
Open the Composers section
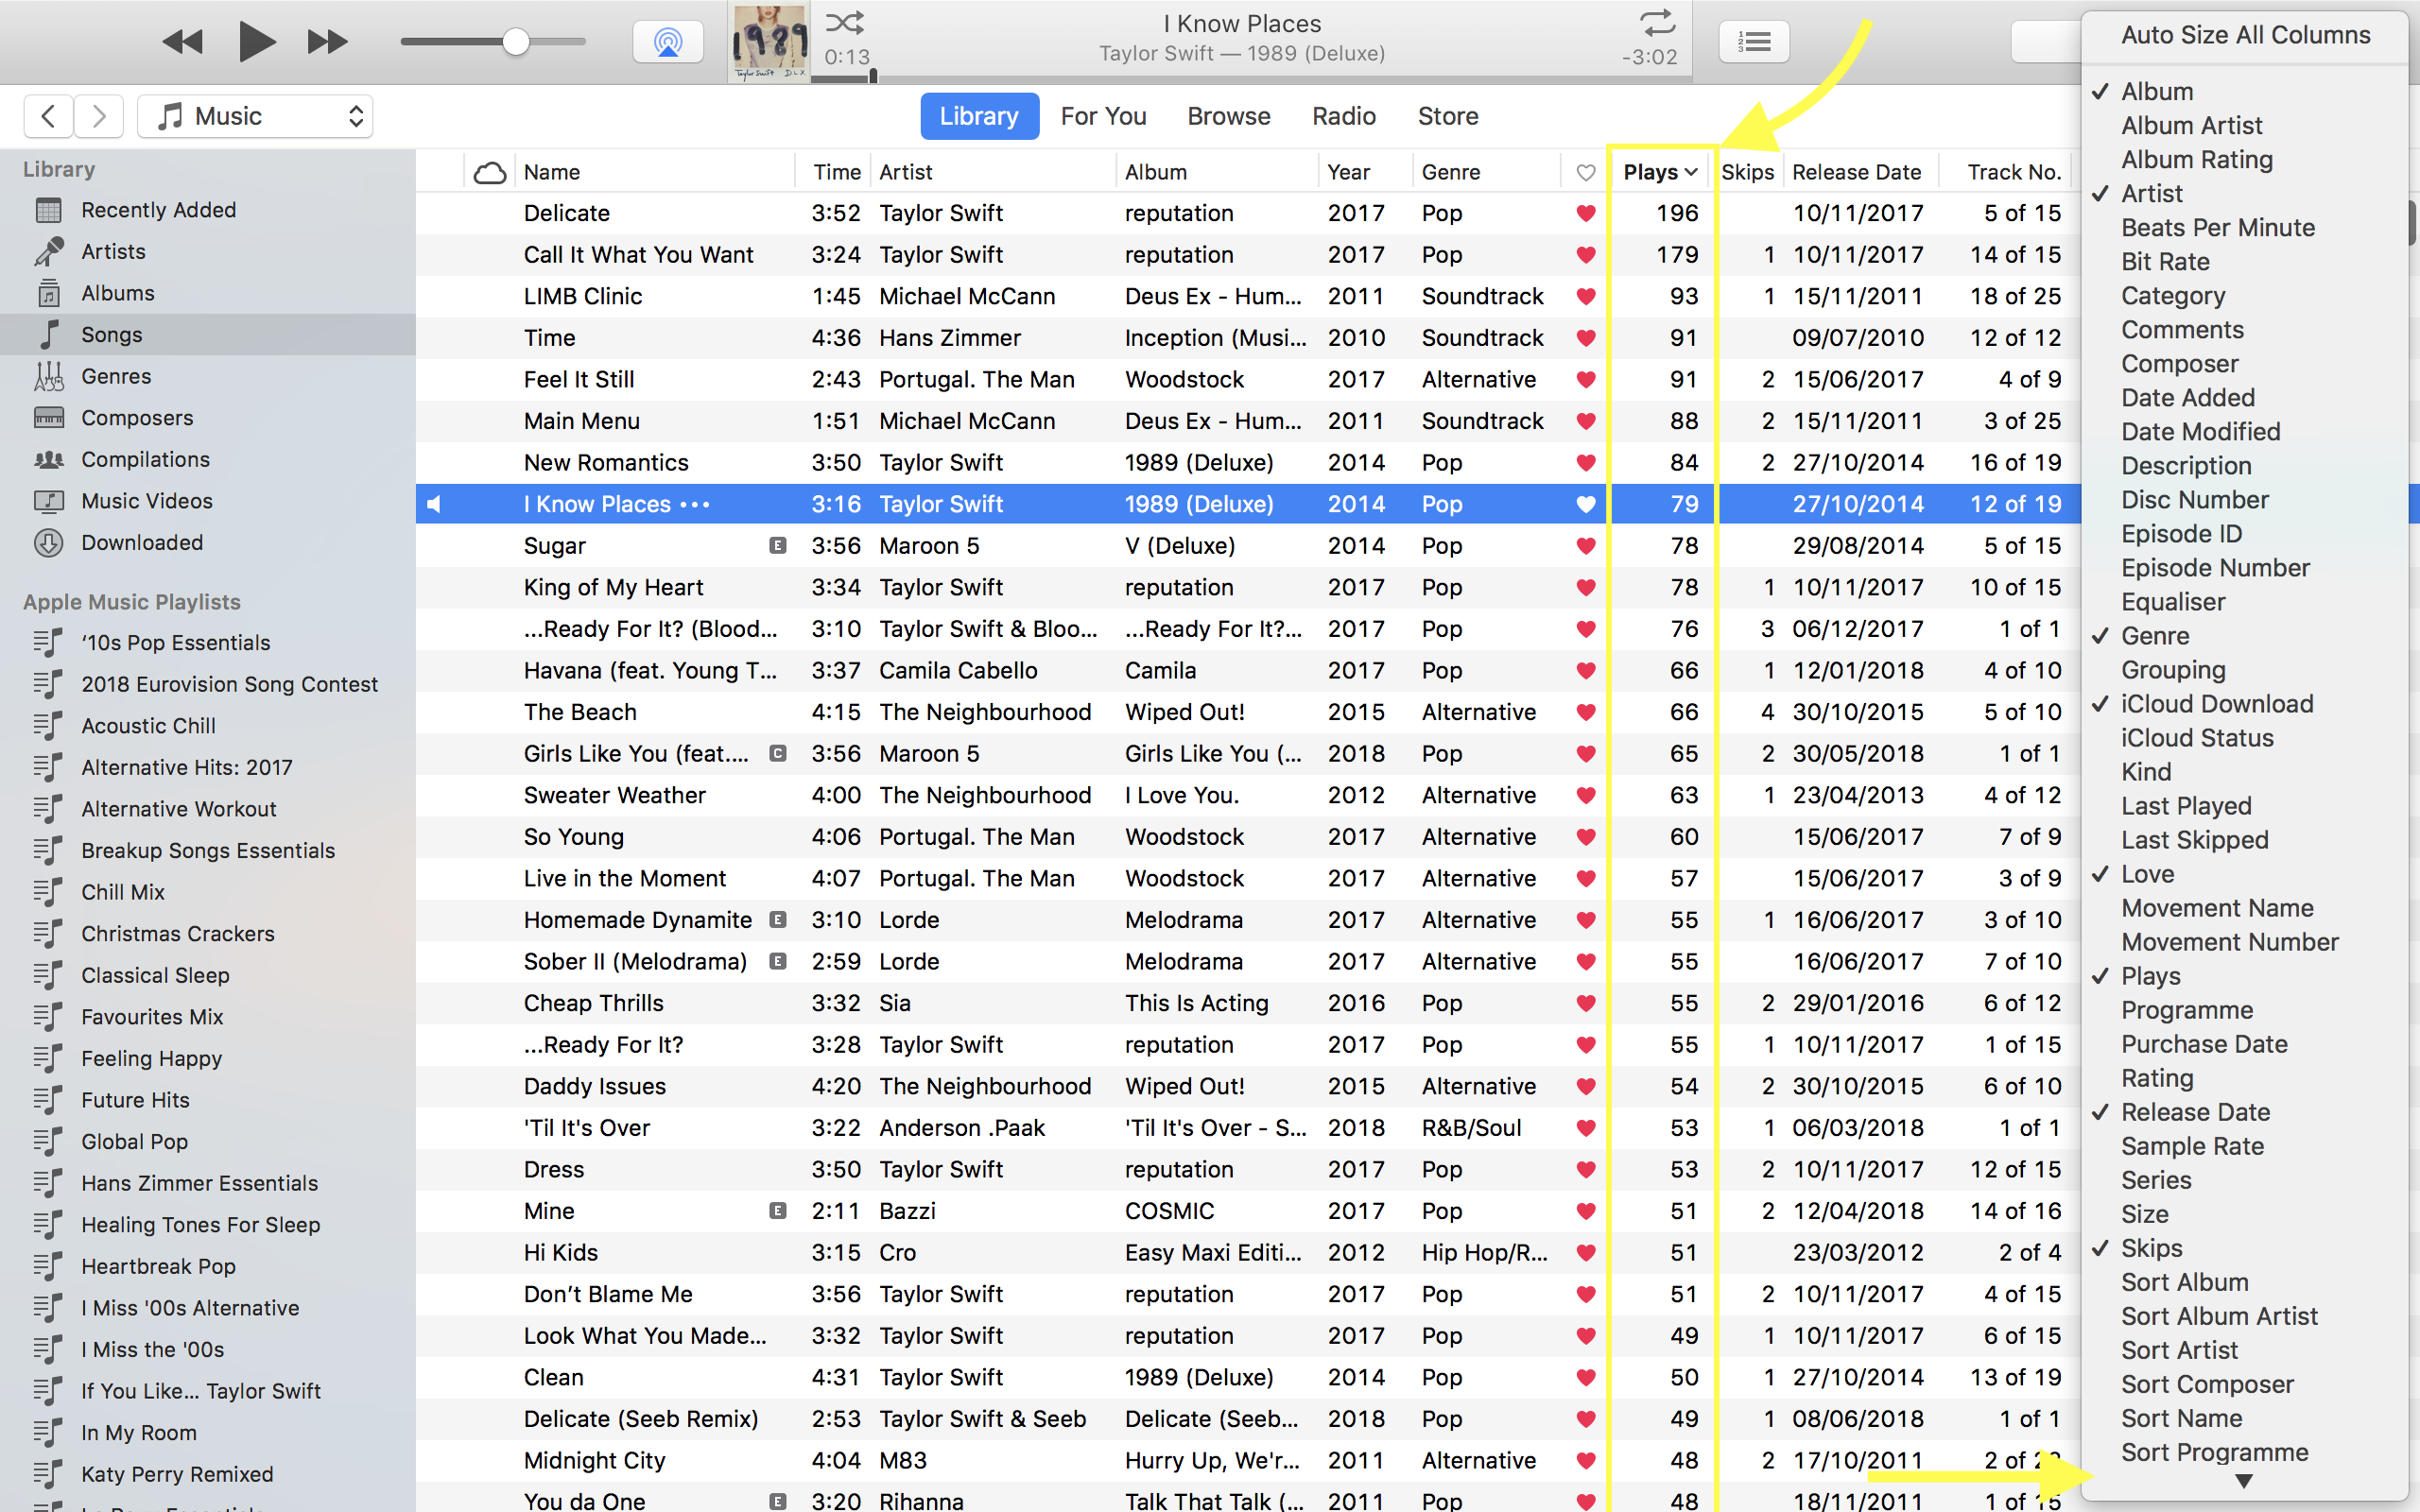click(x=137, y=417)
